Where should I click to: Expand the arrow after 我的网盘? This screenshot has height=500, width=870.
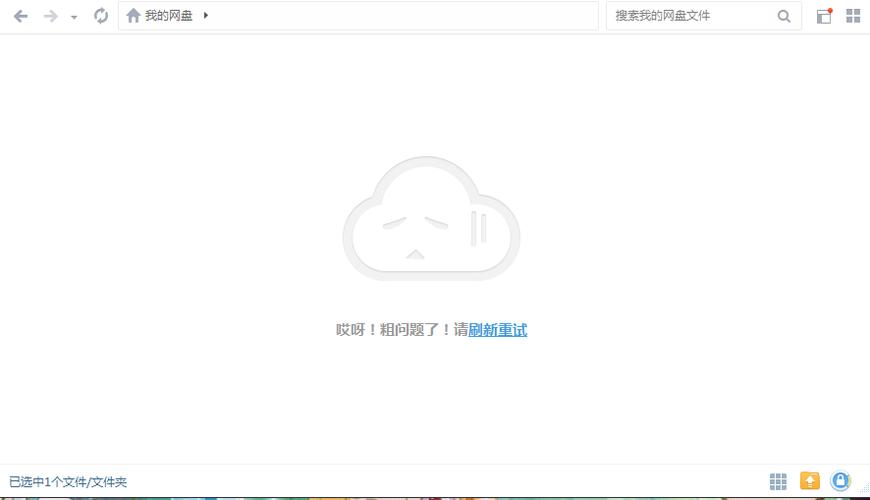point(206,16)
